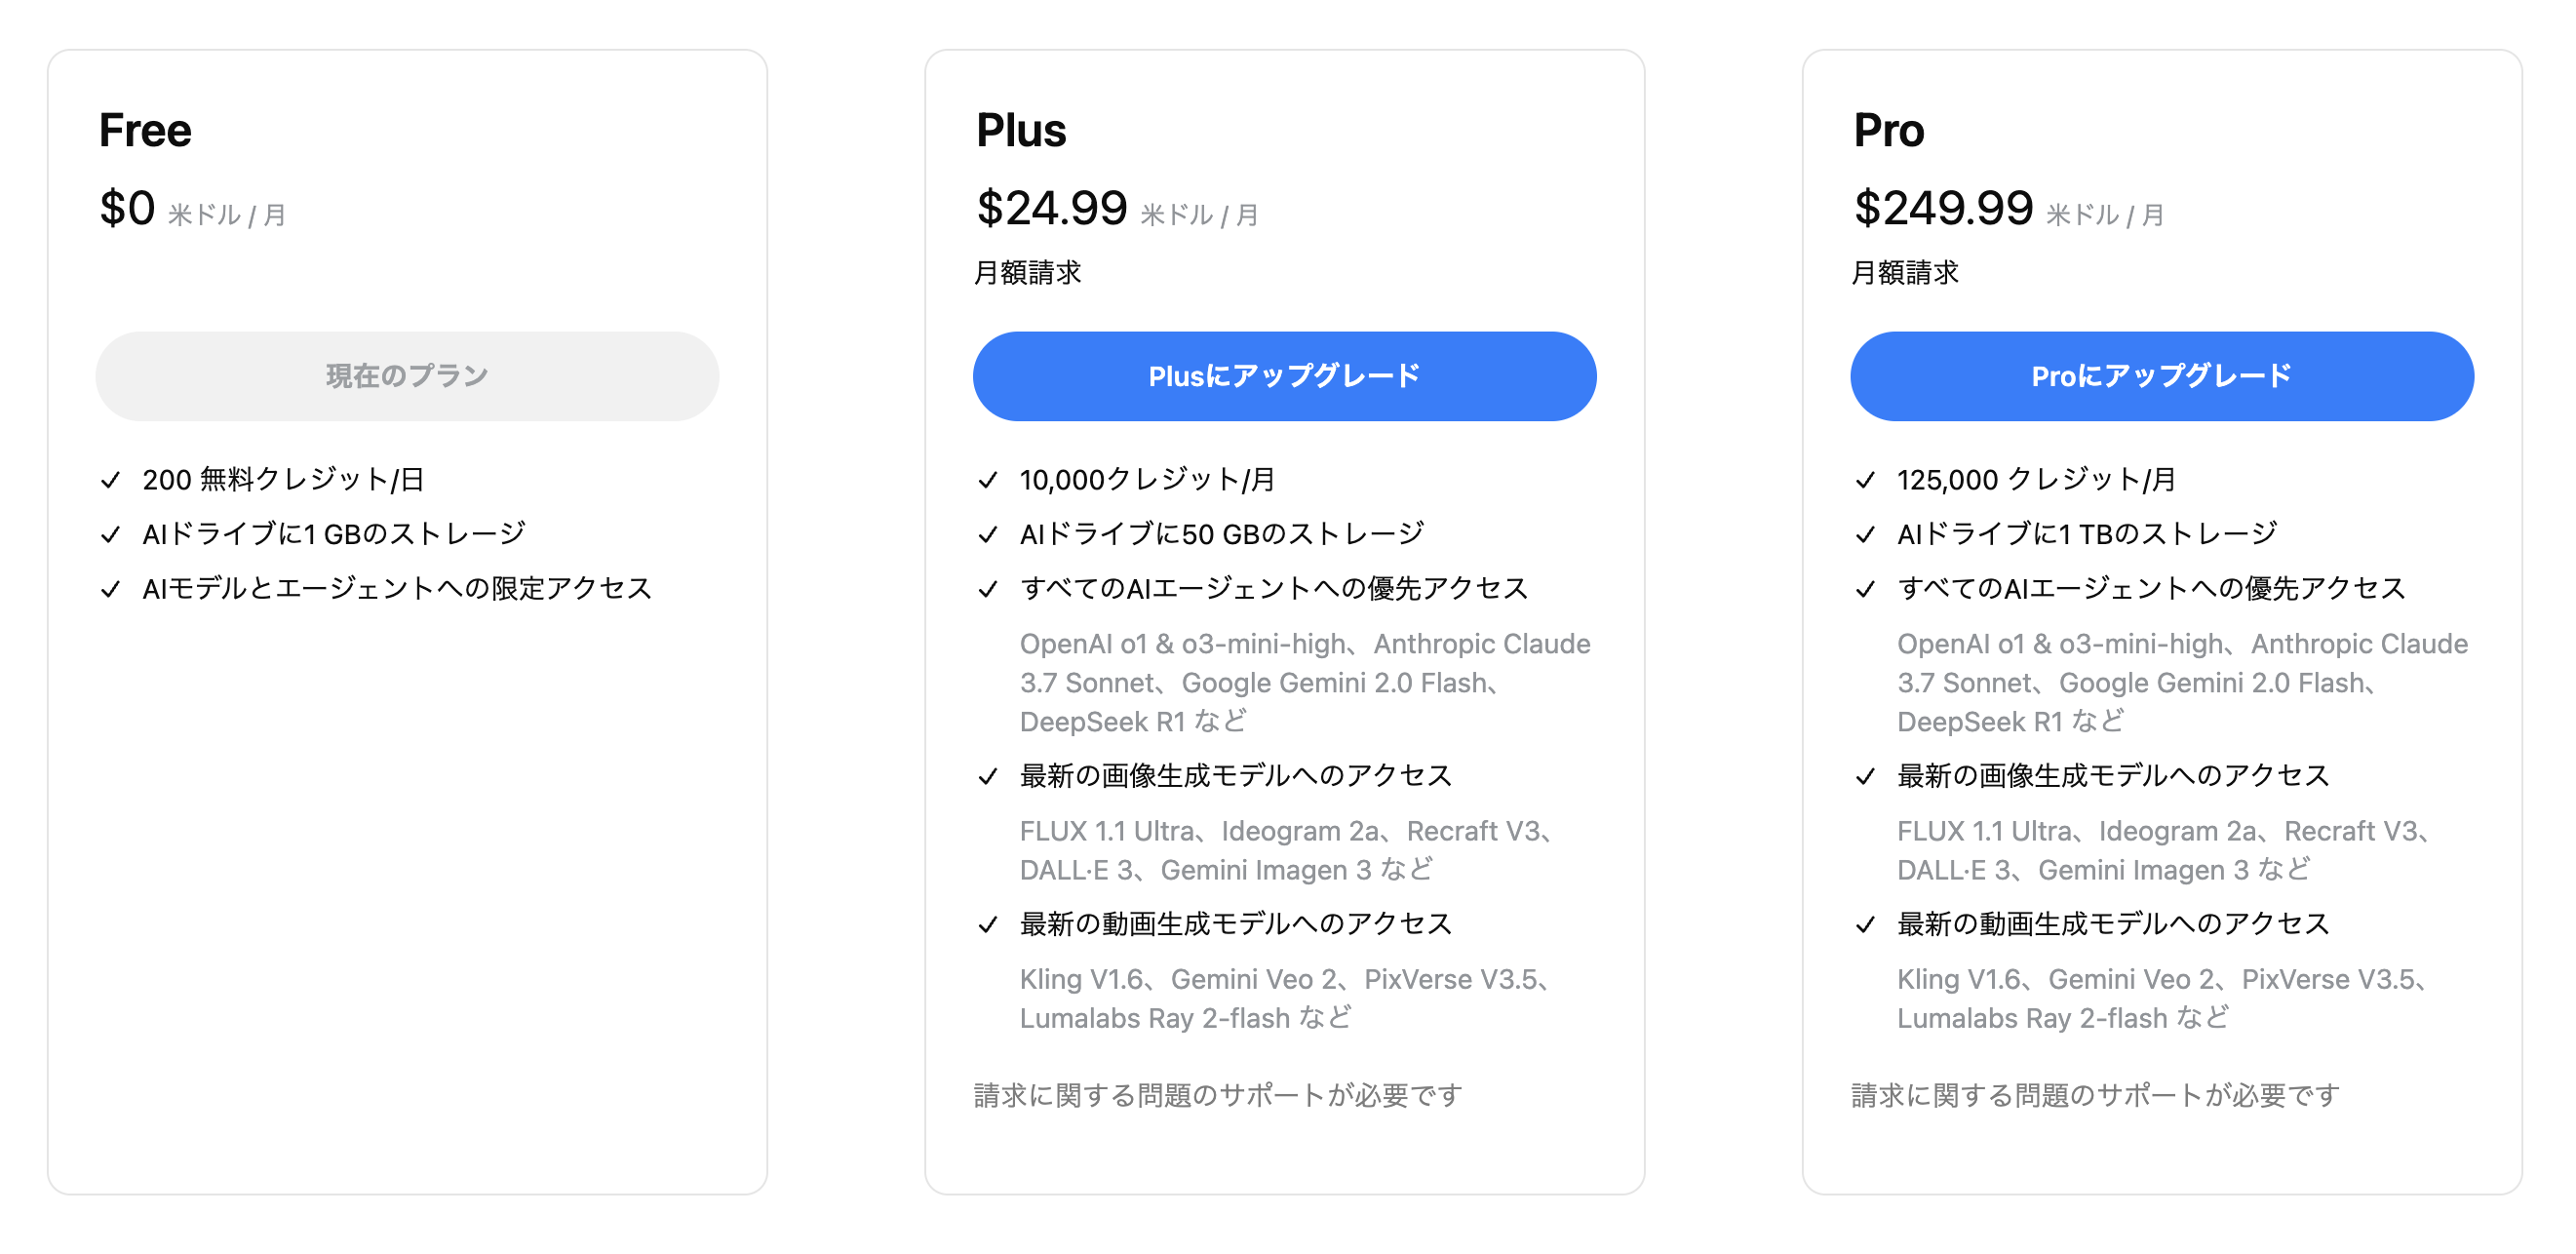The height and width of the screenshot is (1254, 2576).
Task: Click Plus plan 月額請求 label
Action: pos(1028,272)
